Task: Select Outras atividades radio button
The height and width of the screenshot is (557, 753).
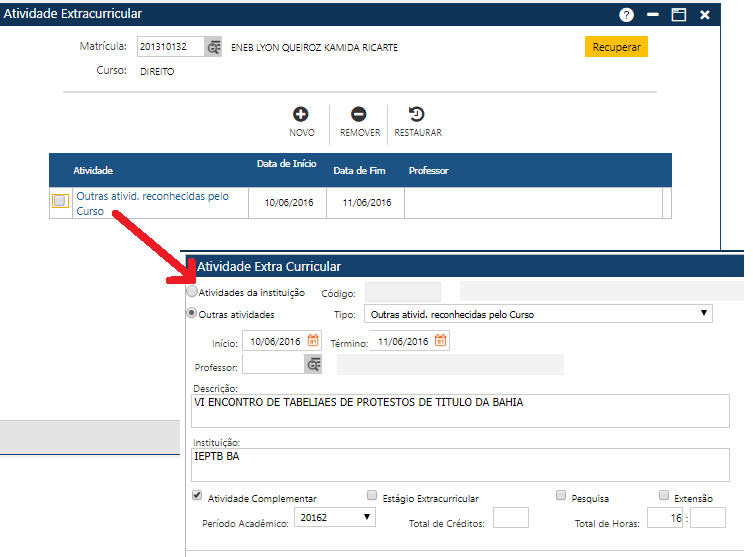Action: [x=192, y=314]
